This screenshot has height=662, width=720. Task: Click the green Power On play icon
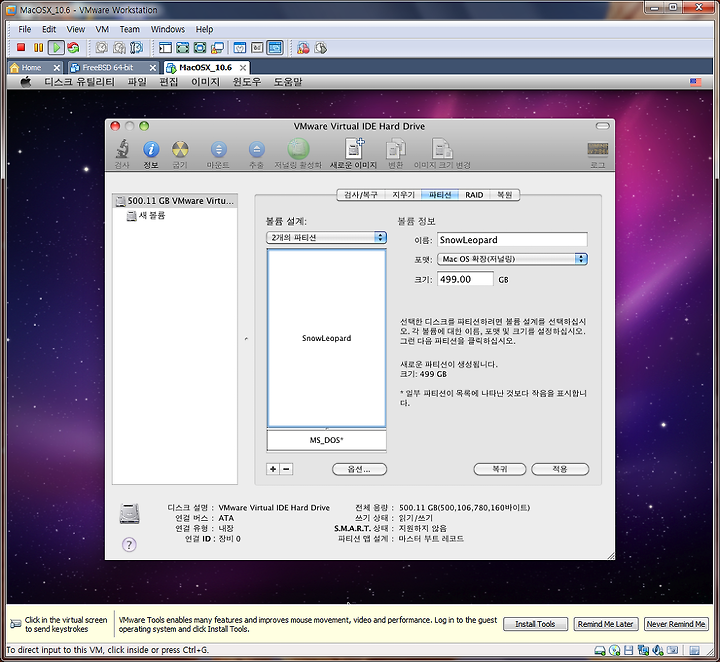click(56, 47)
